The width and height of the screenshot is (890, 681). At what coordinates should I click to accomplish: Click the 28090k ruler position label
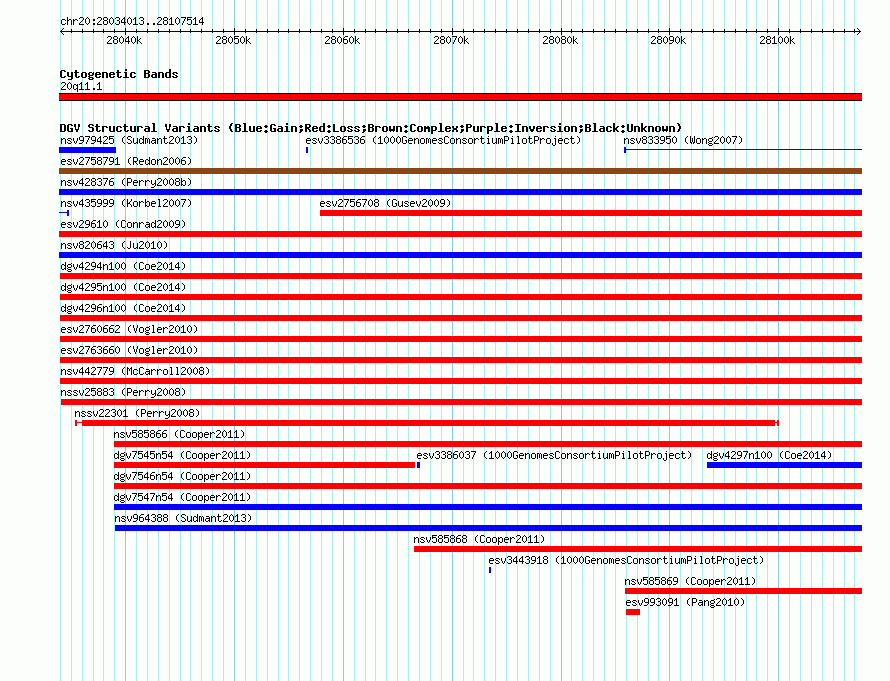point(668,40)
